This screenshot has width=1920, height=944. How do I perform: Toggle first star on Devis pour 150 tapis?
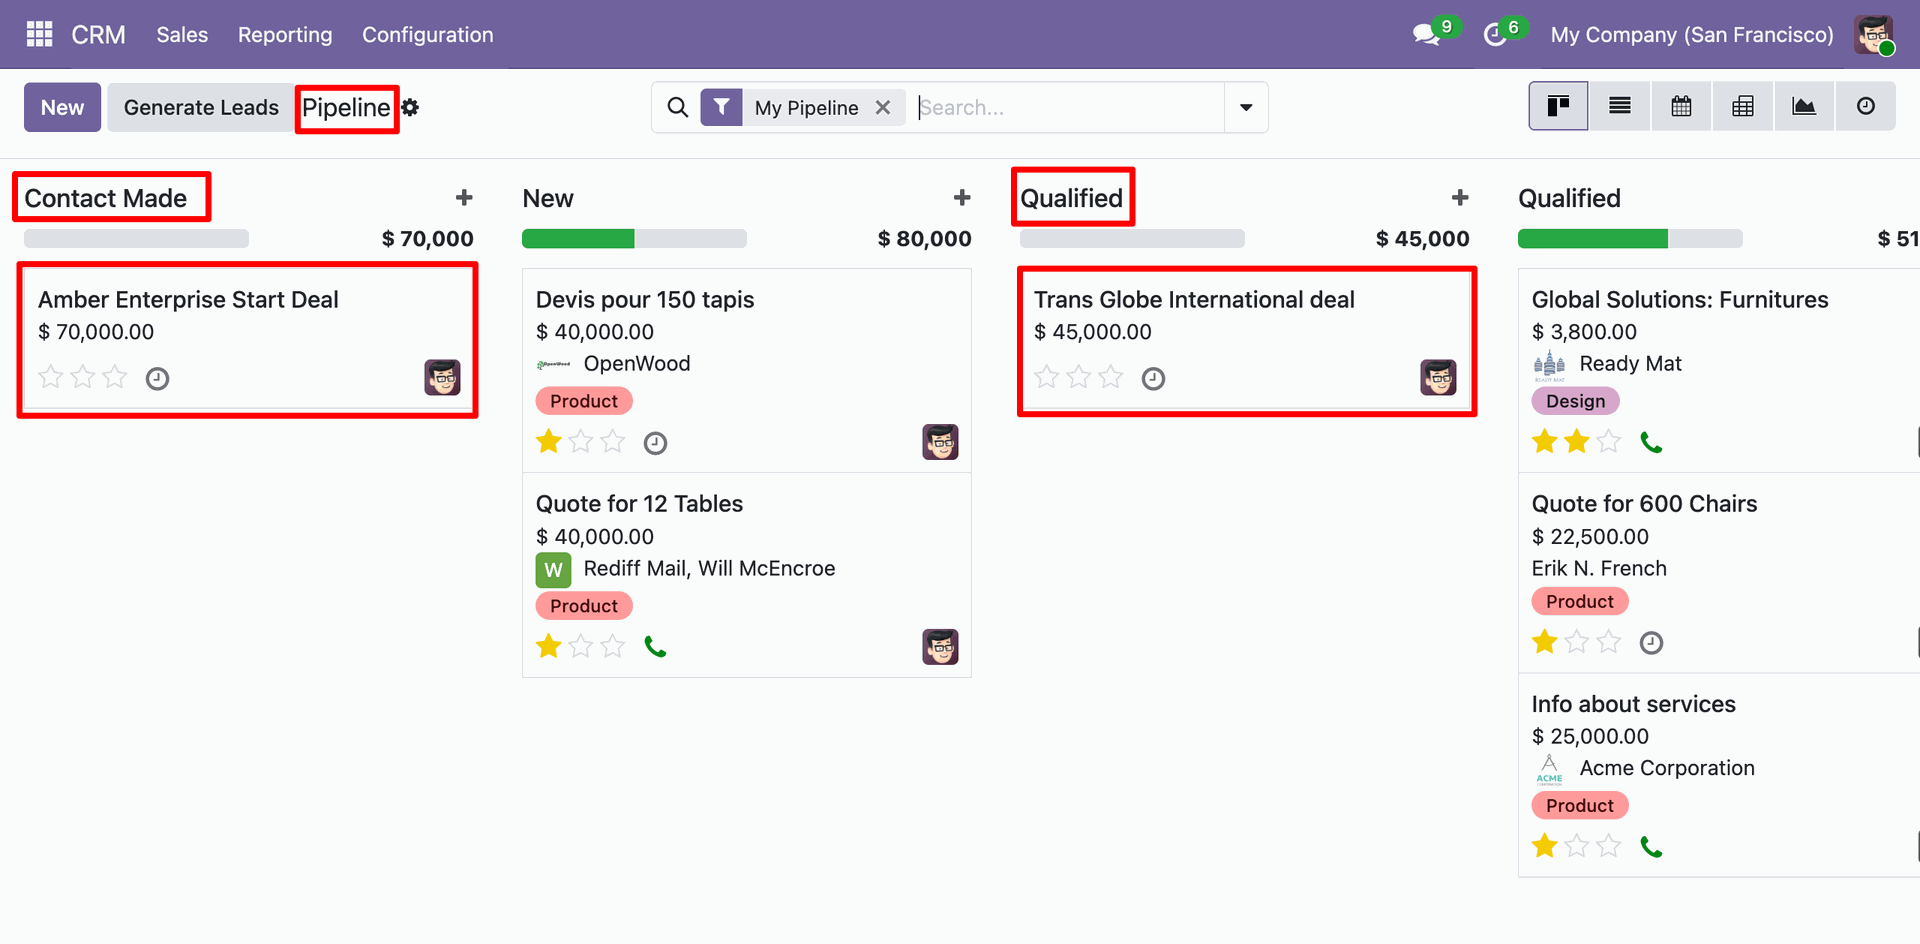(x=549, y=441)
